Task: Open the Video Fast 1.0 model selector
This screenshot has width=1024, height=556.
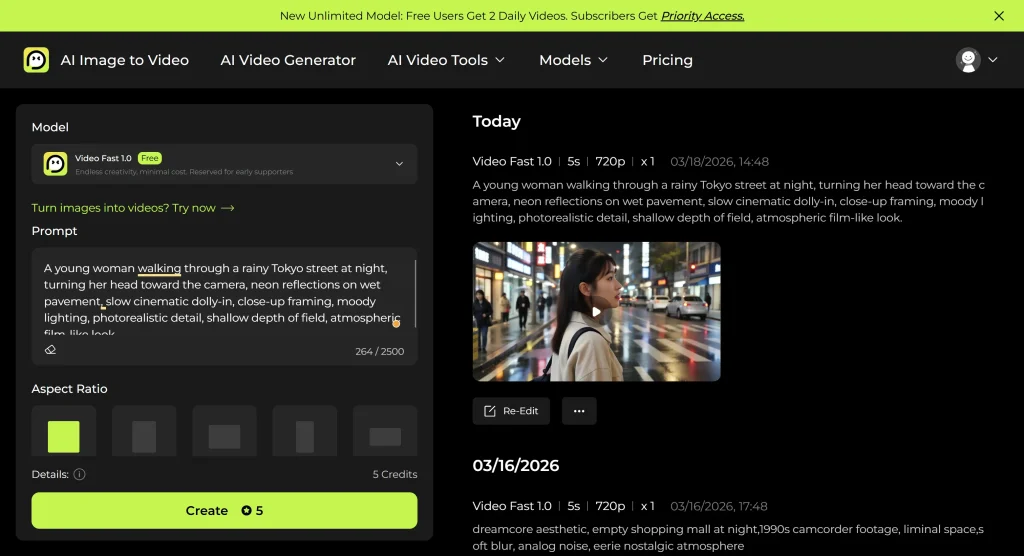Action: pos(224,164)
